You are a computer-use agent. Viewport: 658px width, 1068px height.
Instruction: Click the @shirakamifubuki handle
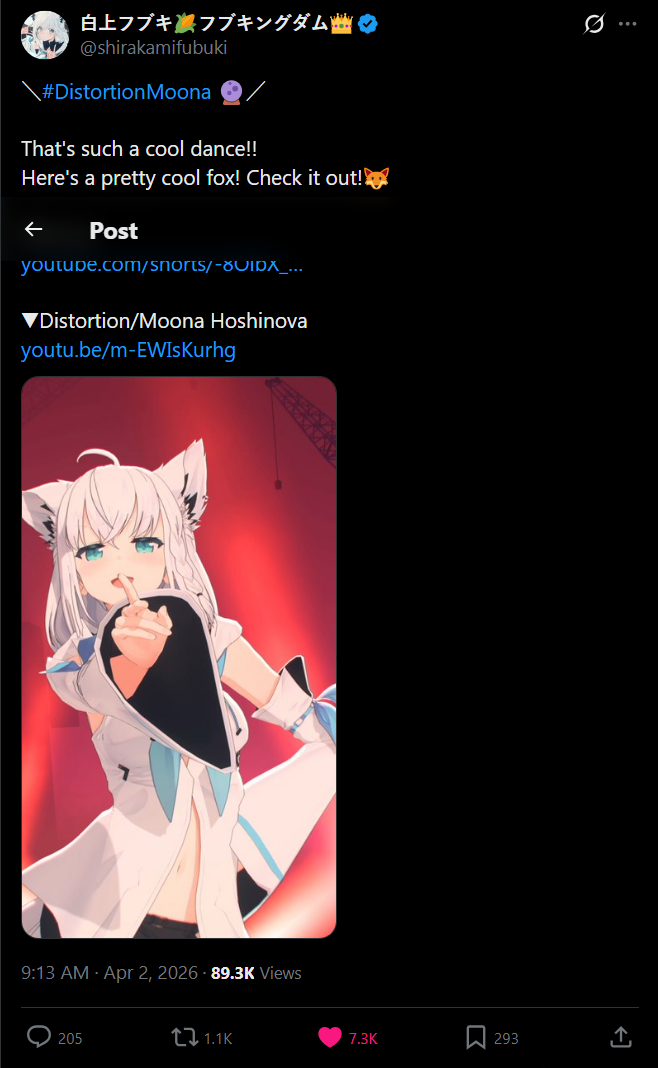[154, 48]
